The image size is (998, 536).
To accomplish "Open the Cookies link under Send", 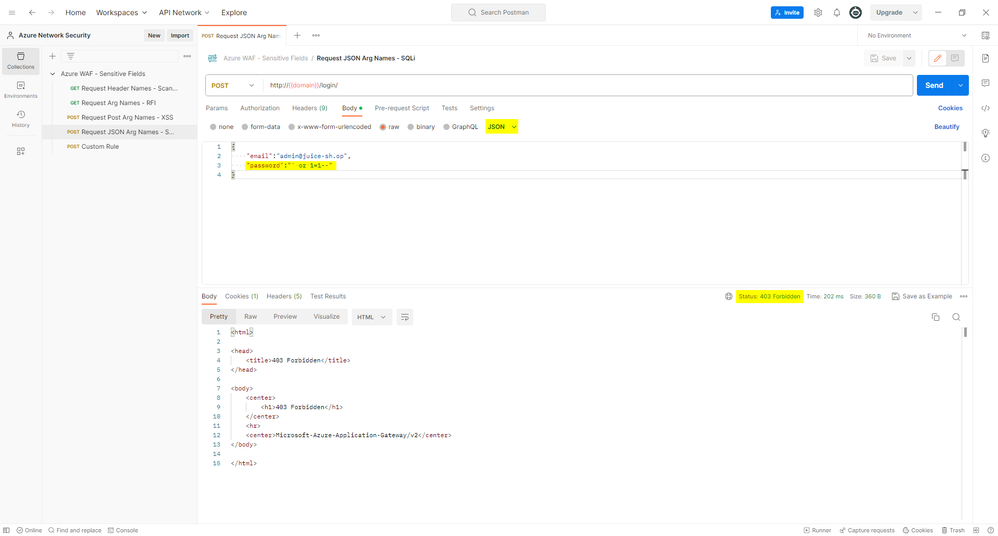I will point(950,108).
